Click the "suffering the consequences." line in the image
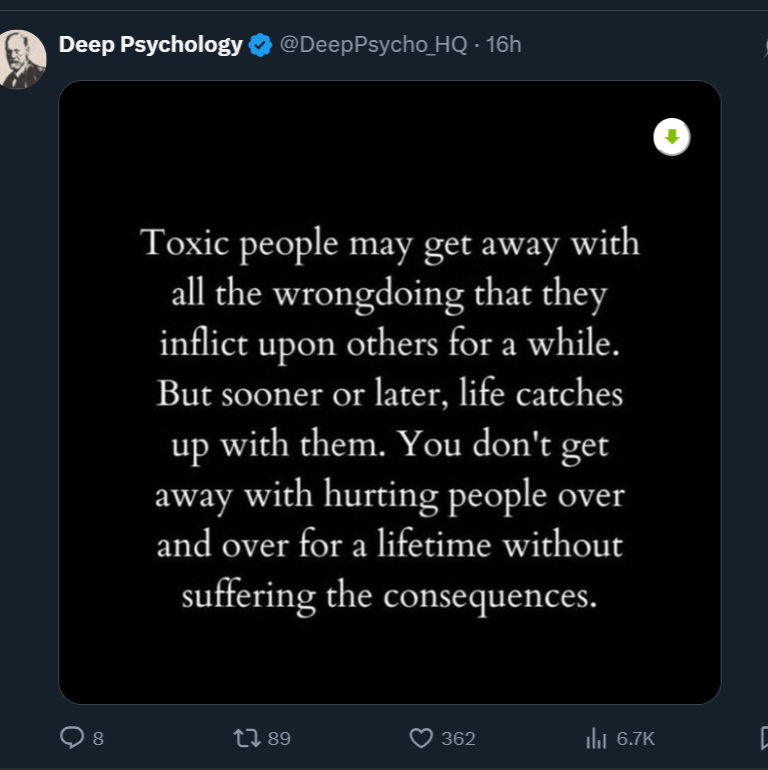The image size is (768, 770). [x=389, y=596]
